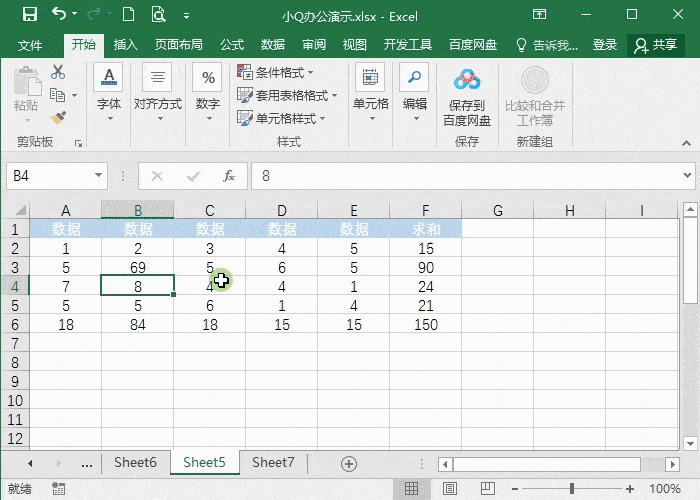Click the 共享 share button
Image resolution: width=700 pixels, height=500 pixels.
656,45
